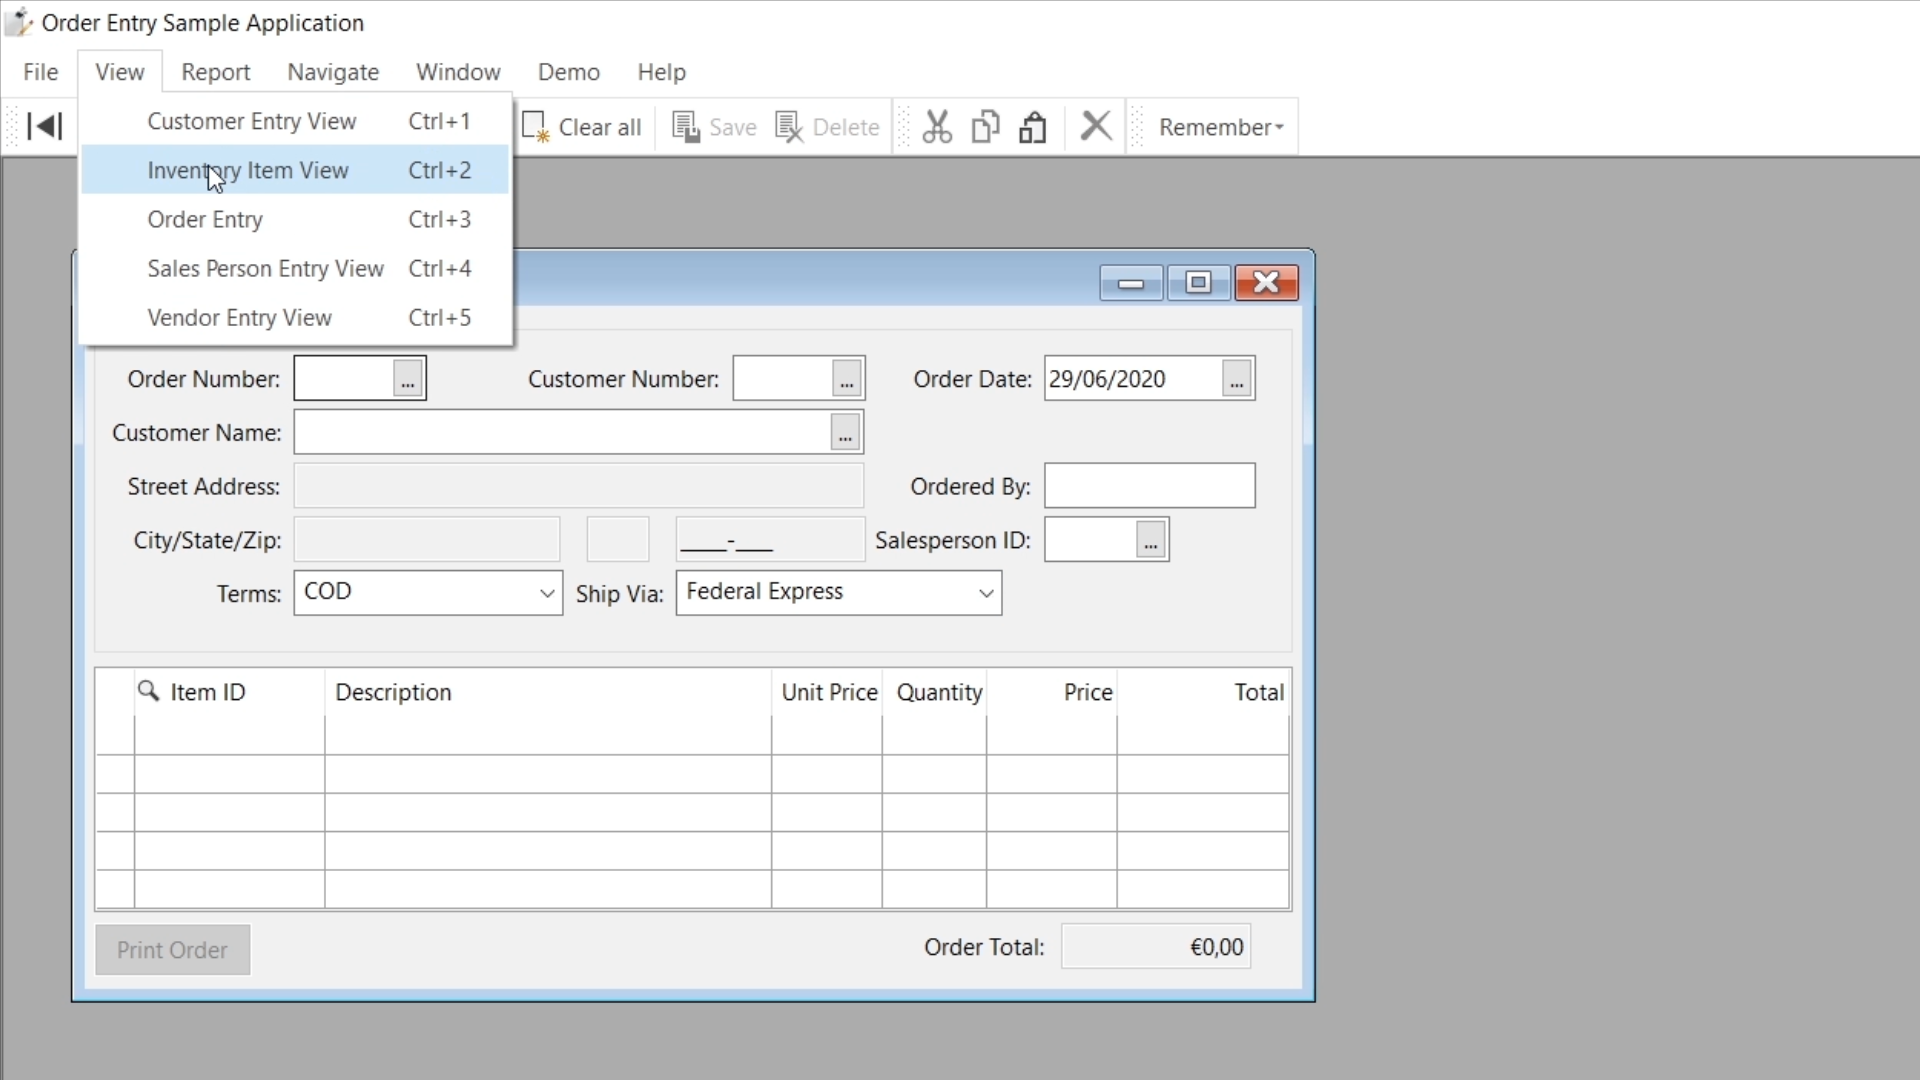1920x1080 pixels.
Task: Open the Navigate menu
Action: tap(333, 72)
